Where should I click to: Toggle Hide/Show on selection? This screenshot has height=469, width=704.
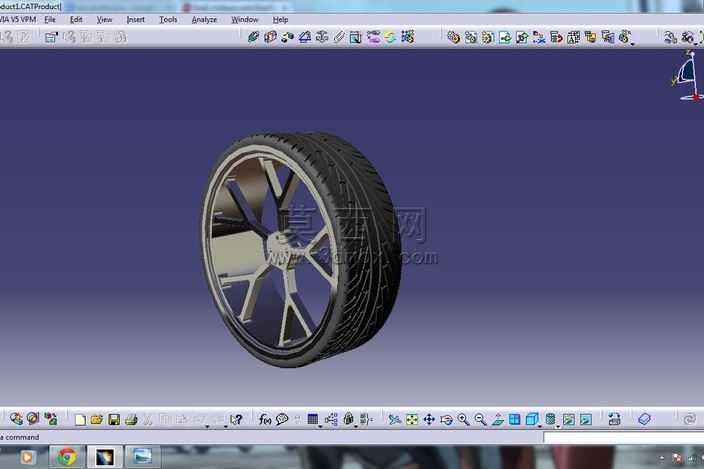pos(568,420)
